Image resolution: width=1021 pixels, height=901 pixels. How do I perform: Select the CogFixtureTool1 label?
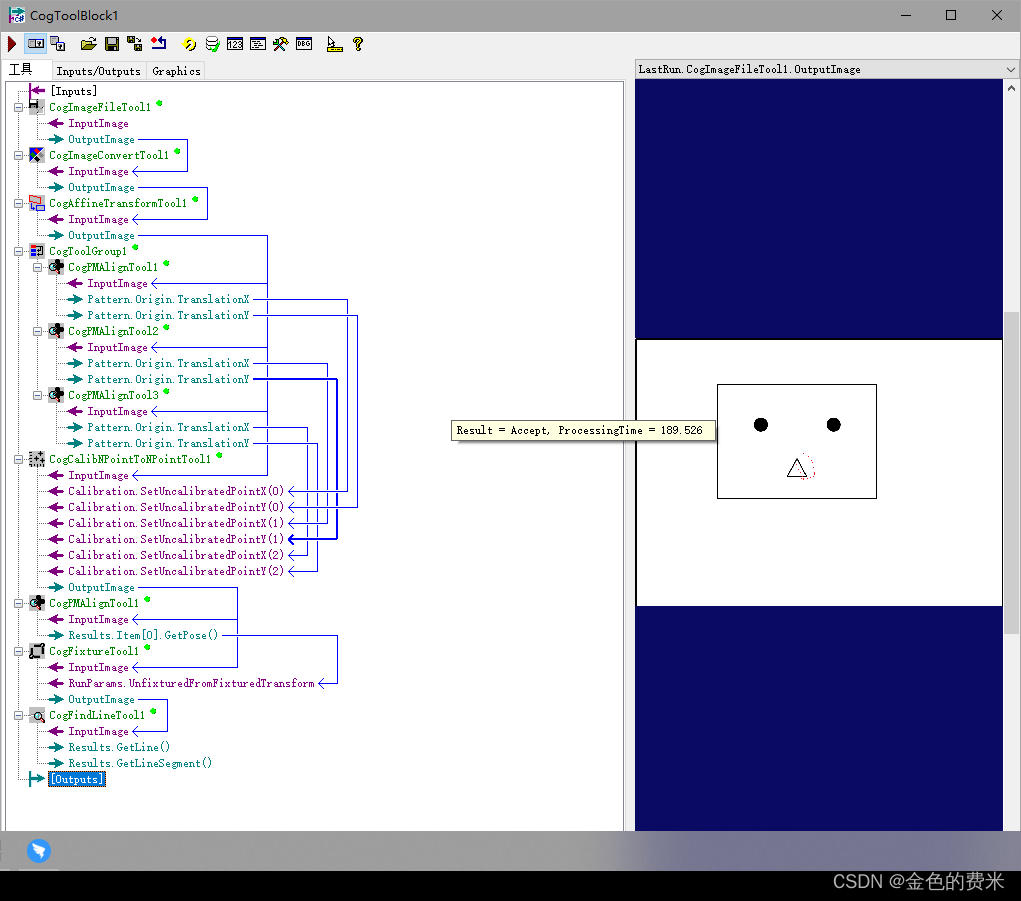pos(94,651)
